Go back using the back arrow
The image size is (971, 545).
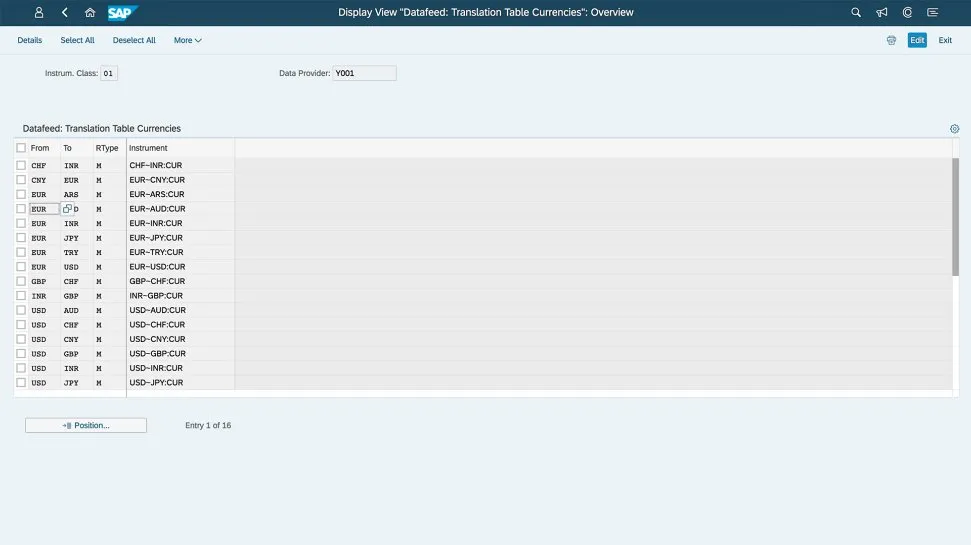pyautogui.click(x=65, y=13)
